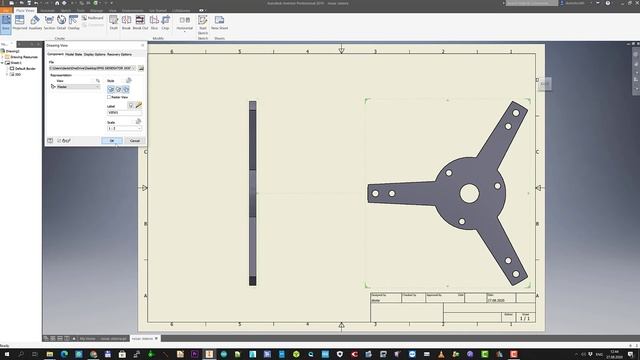
Task: Click the edit label pencil icon
Action: click(x=139, y=106)
